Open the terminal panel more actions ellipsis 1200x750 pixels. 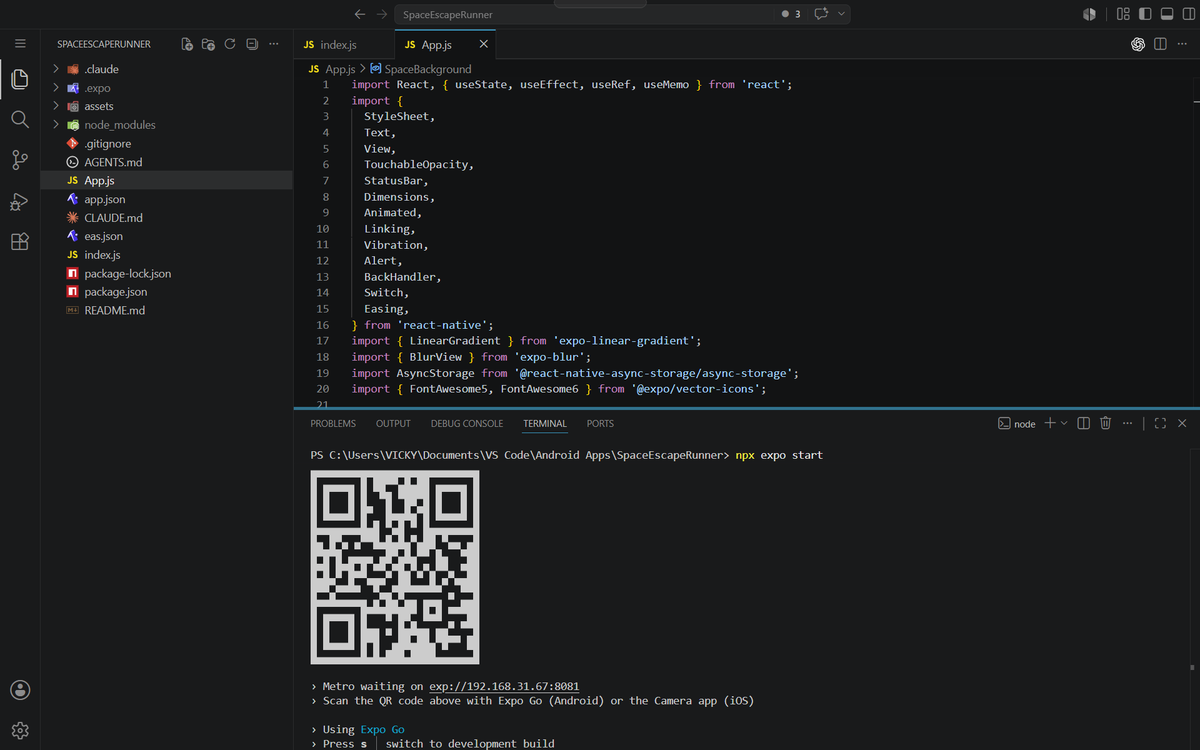coord(1127,423)
